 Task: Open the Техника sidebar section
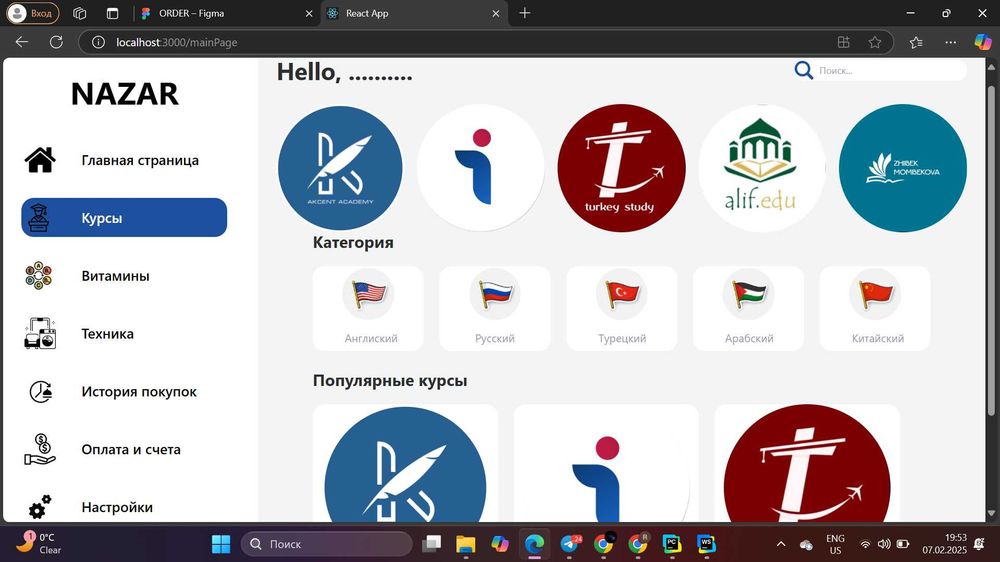[124, 334]
